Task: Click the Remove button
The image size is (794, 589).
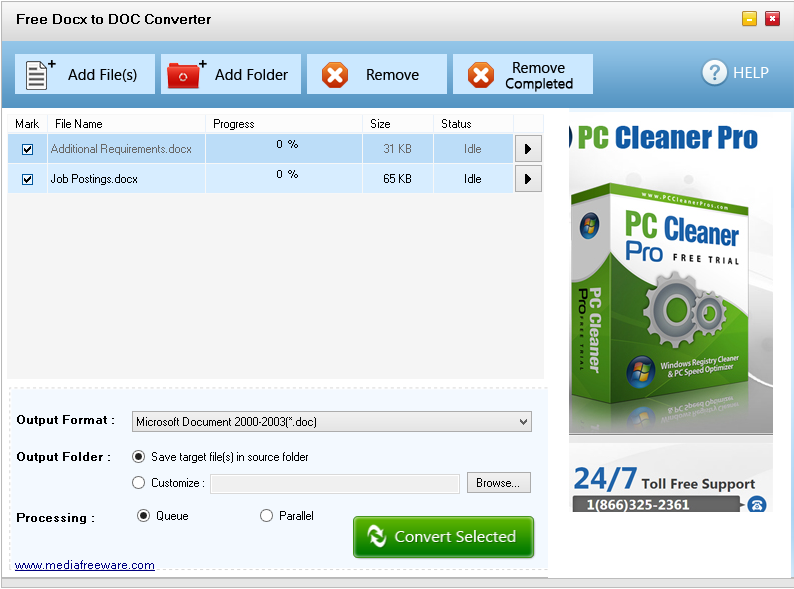Action: (377, 74)
